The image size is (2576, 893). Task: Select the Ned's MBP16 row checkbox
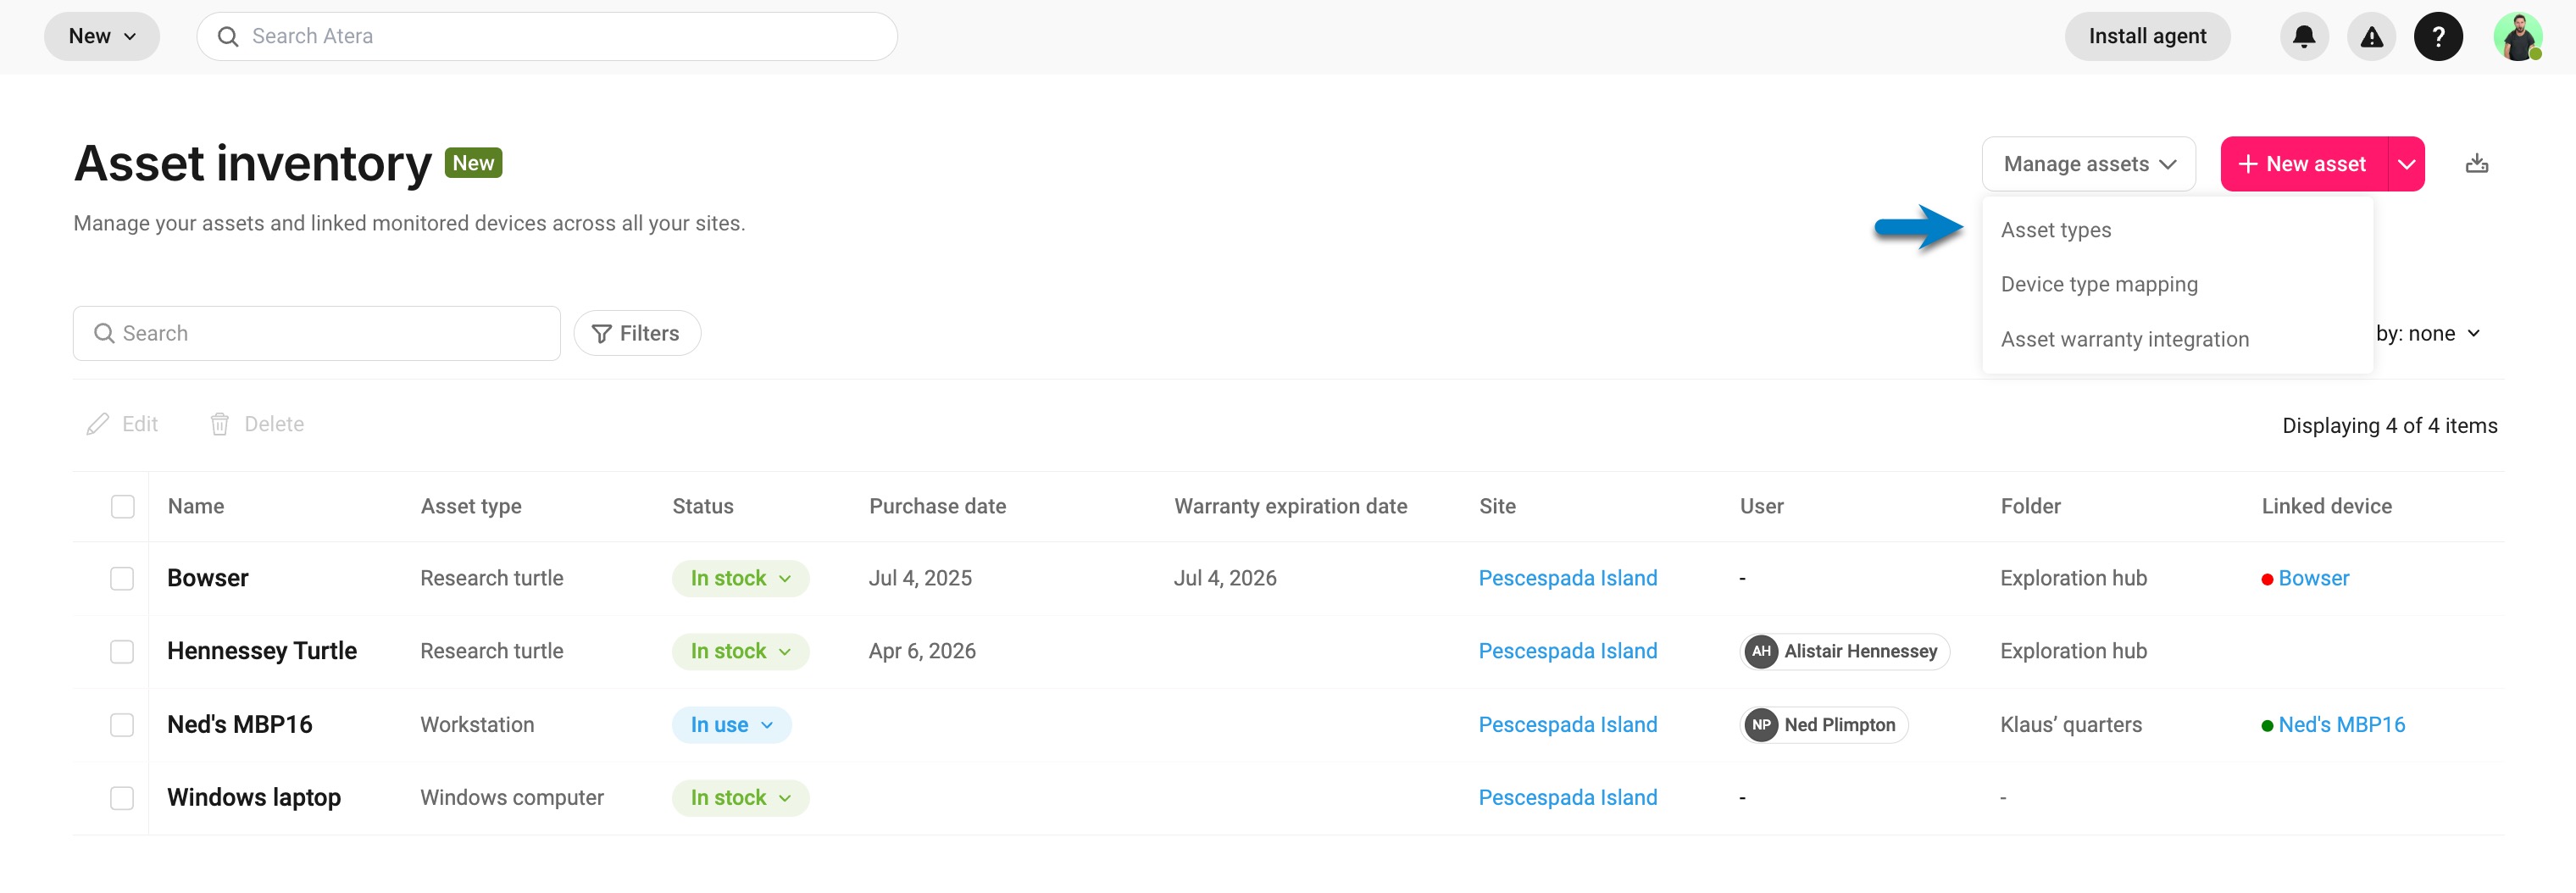(122, 724)
